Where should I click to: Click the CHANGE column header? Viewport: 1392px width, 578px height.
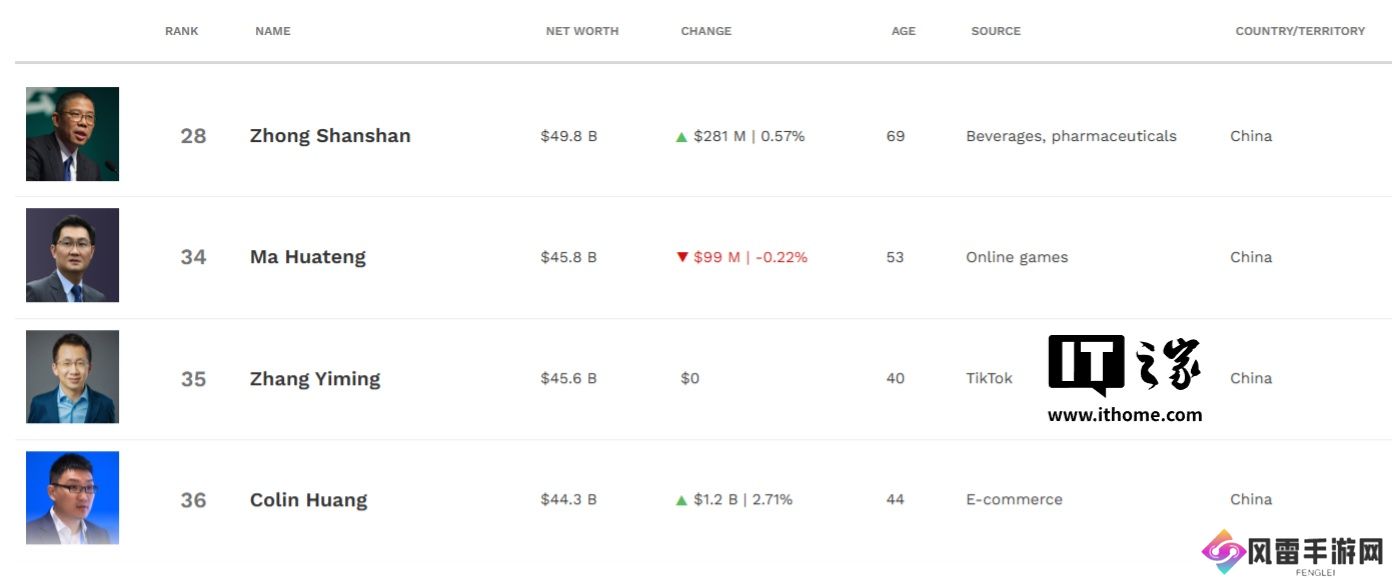pyautogui.click(x=706, y=31)
